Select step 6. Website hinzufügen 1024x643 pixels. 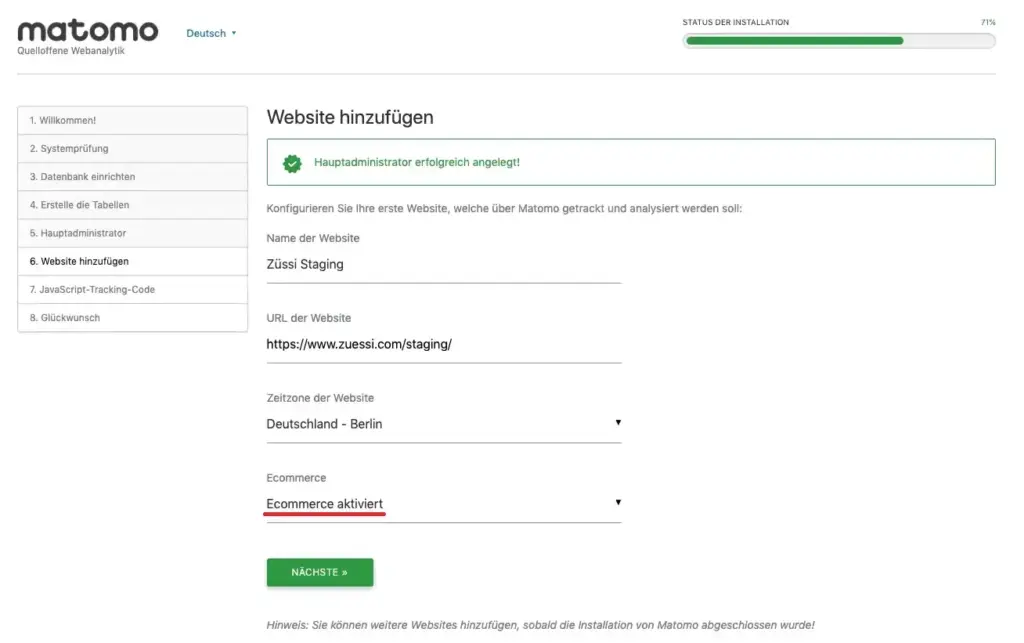point(132,261)
